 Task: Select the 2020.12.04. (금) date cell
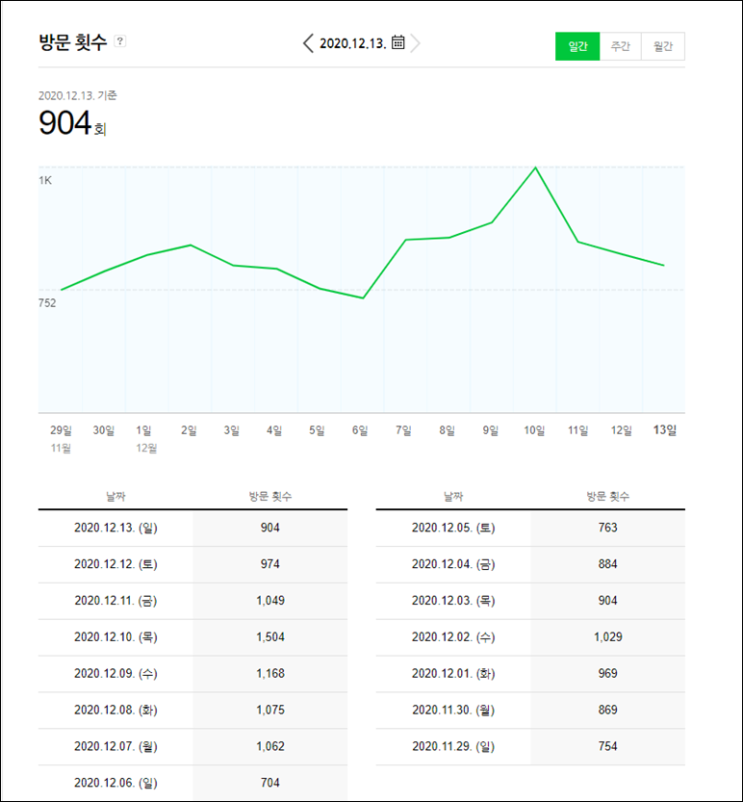(x=453, y=564)
